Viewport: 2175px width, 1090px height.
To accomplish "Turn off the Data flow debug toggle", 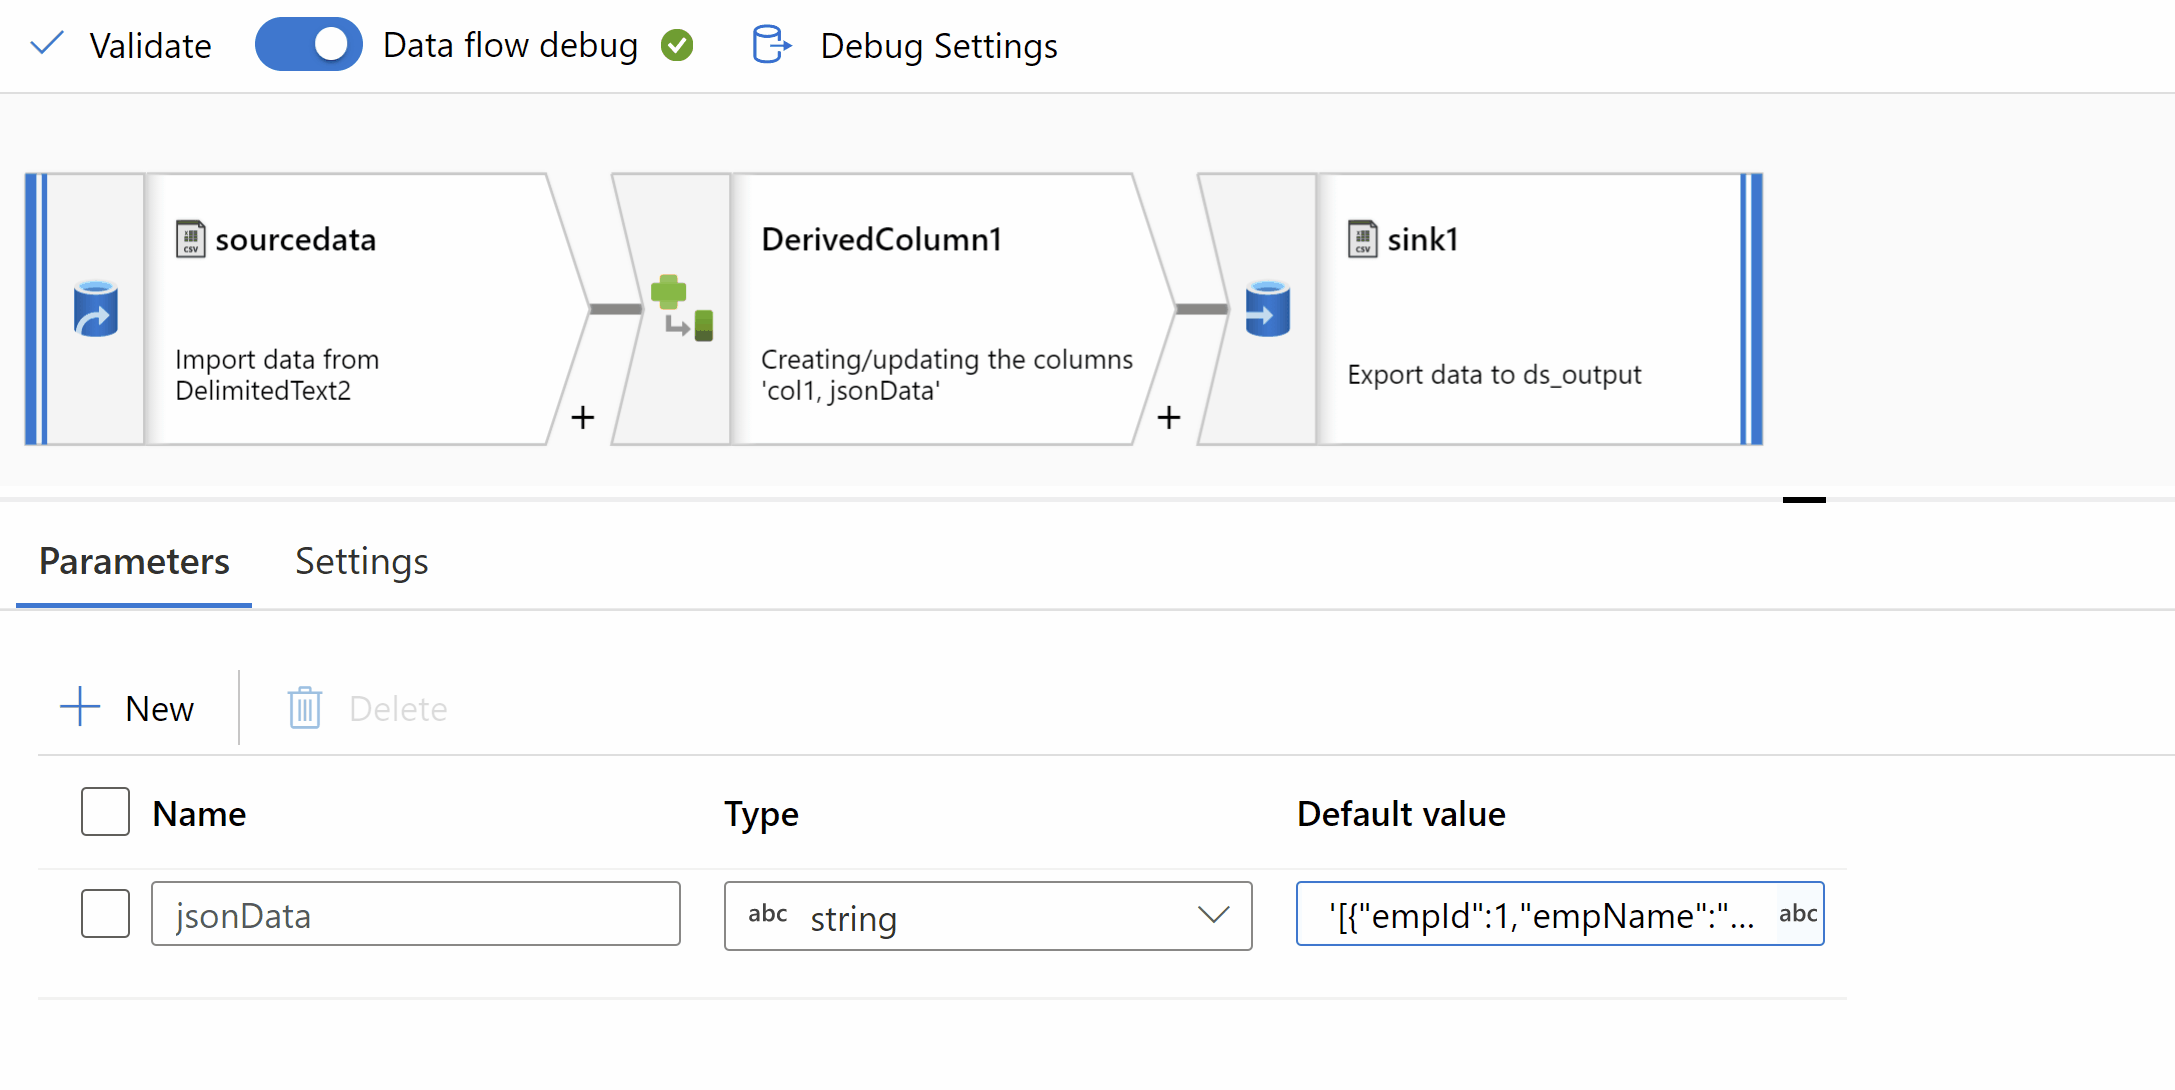I will coord(308,45).
